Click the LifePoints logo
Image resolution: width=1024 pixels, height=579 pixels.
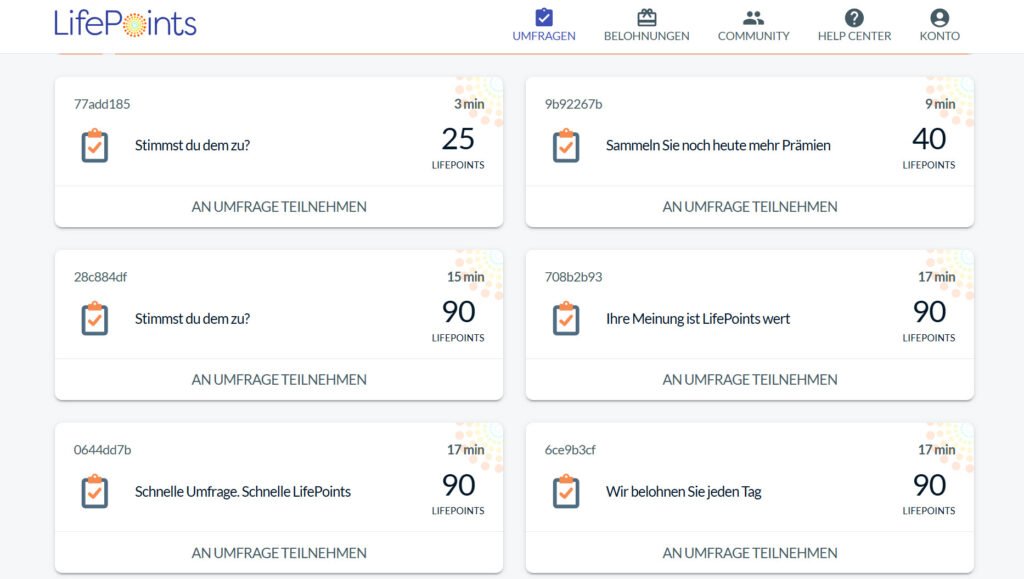[125, 23]
